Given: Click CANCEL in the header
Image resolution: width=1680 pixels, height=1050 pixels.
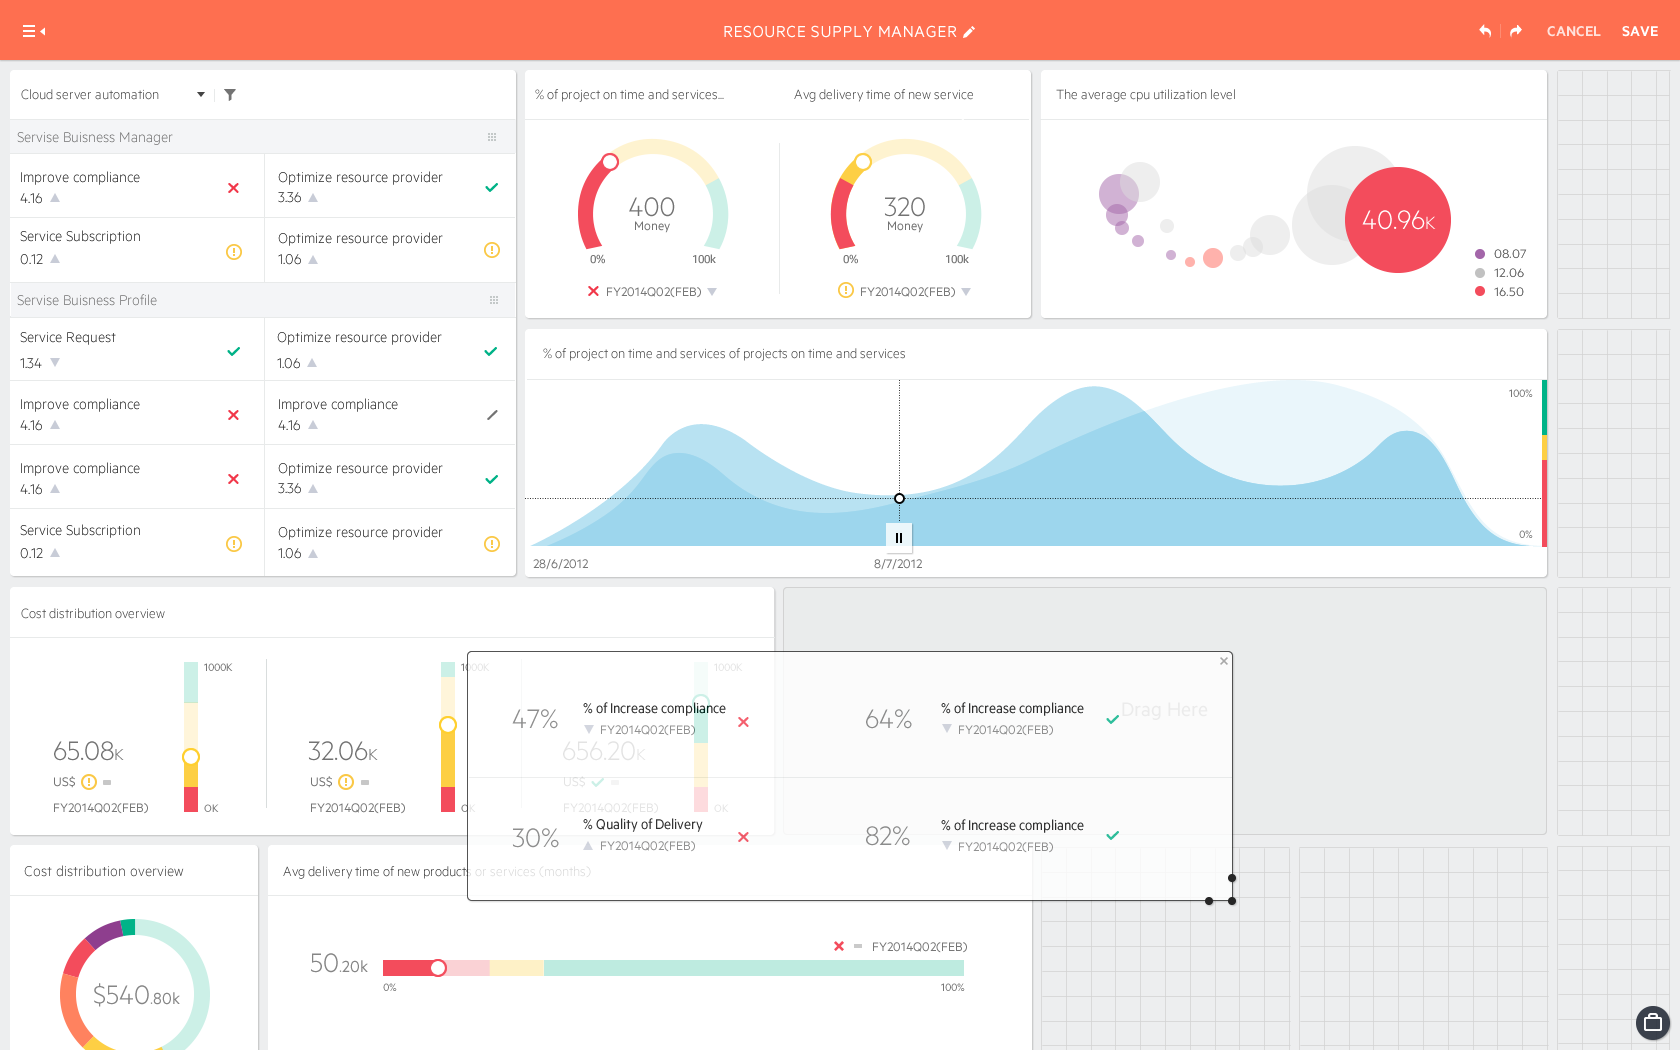Looking at the screenshot, I should coord(1573,31).
